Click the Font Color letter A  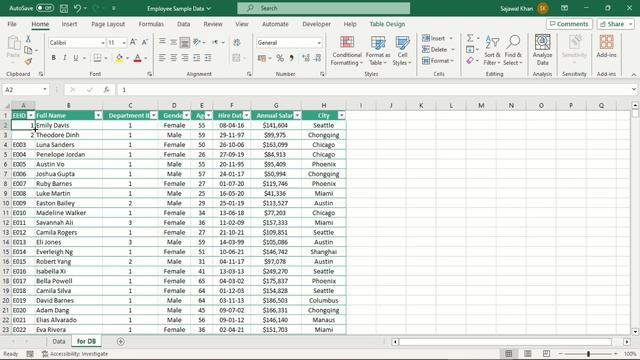pos(138,58)
